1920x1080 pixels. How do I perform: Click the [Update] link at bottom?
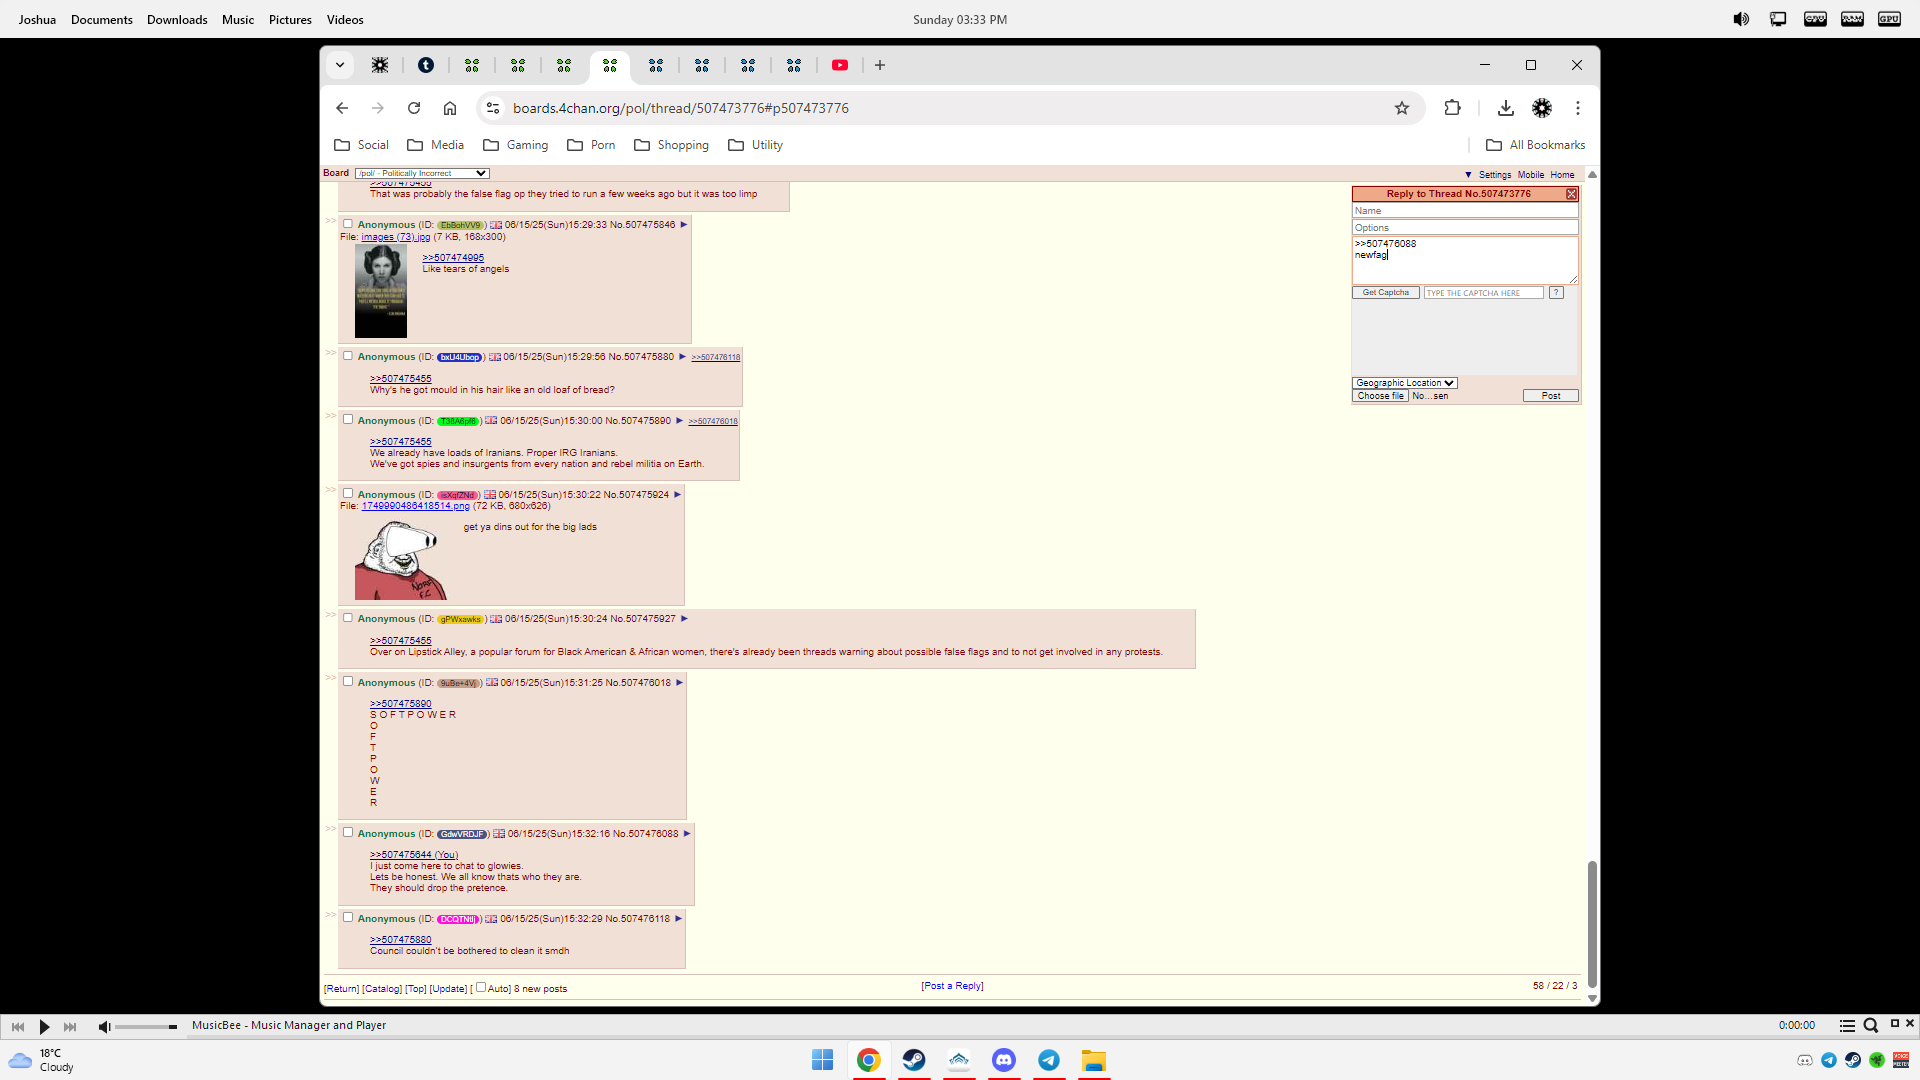point(448,989)
